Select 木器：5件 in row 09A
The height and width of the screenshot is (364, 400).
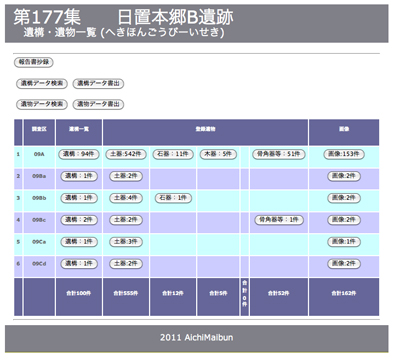(x=218, y=154)
